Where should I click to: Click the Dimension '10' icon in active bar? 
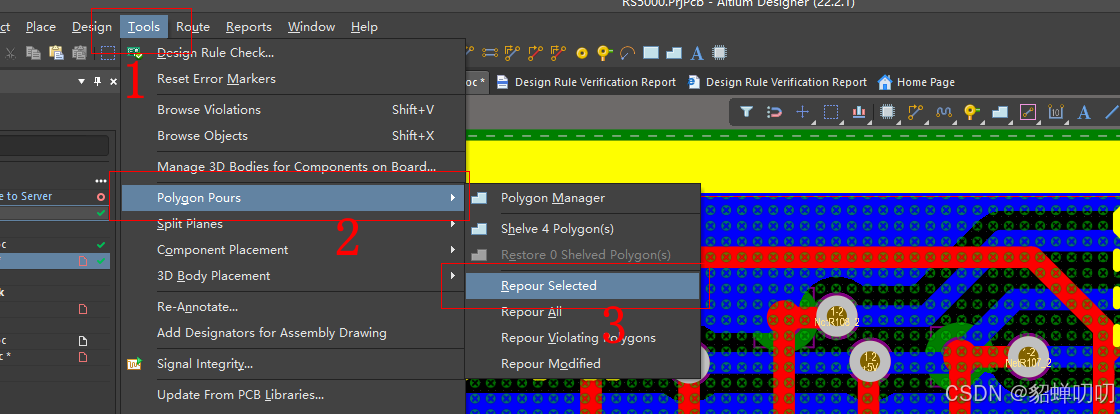[1056, 111]
